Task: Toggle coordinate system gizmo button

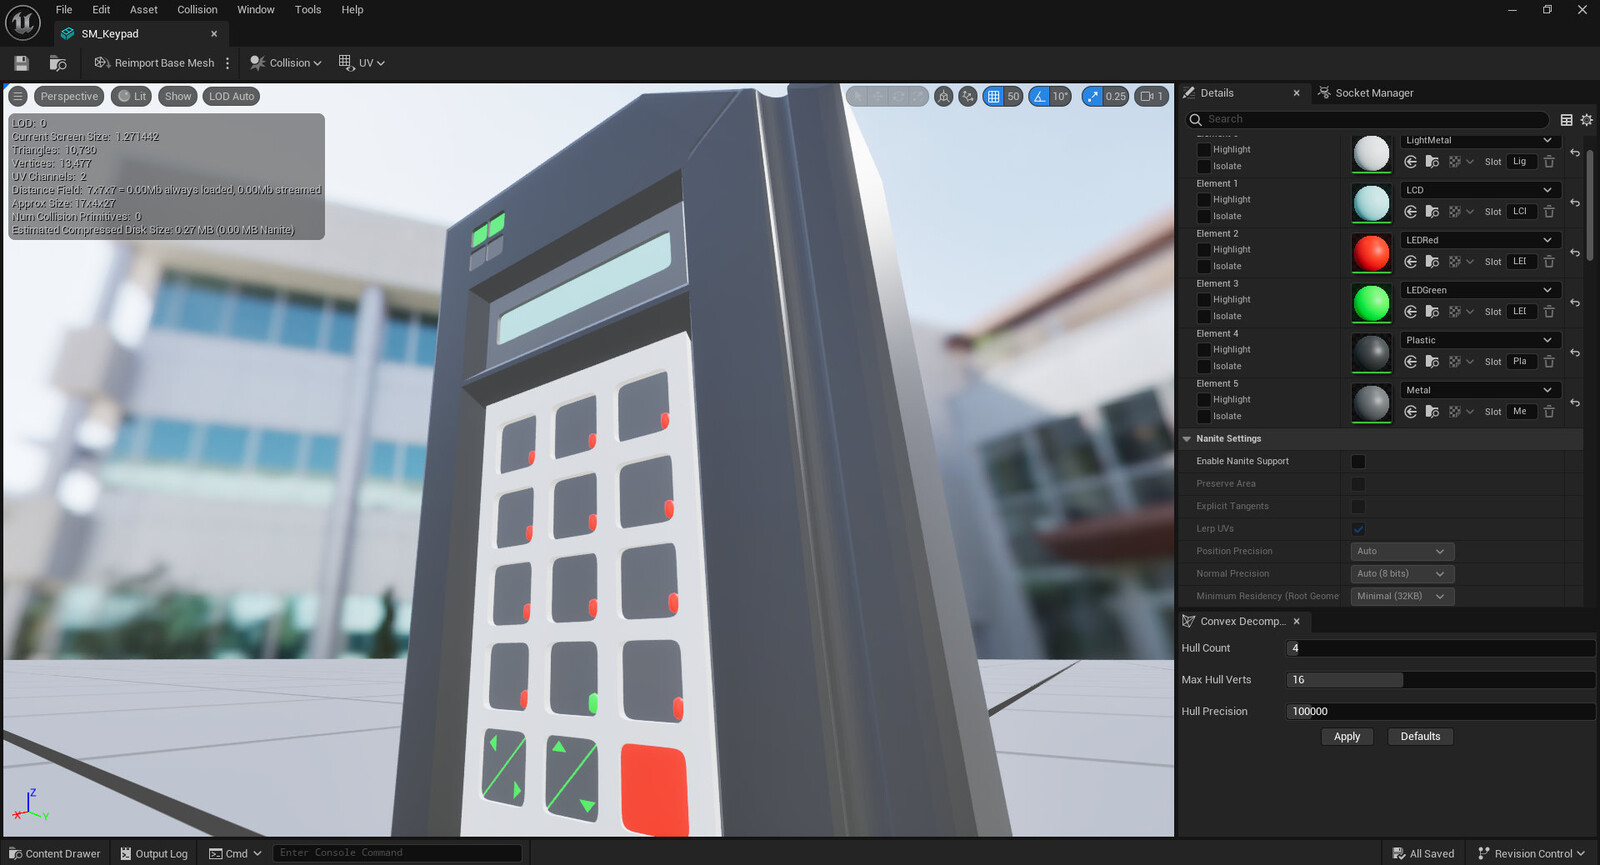Action: [x=944, y=96]
